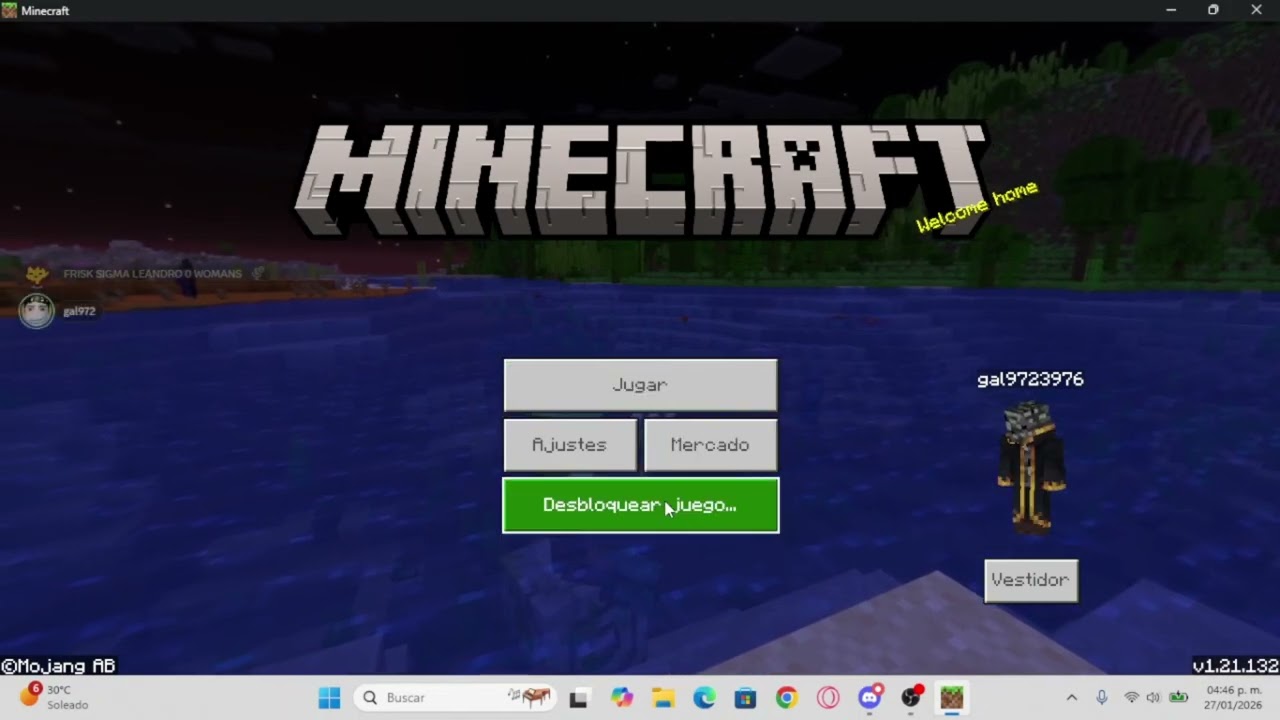Image resolution: width=1280 pixels, height=720 pixels.
Task: Click the Buscar taskbar search box
Action: [456, 698]
